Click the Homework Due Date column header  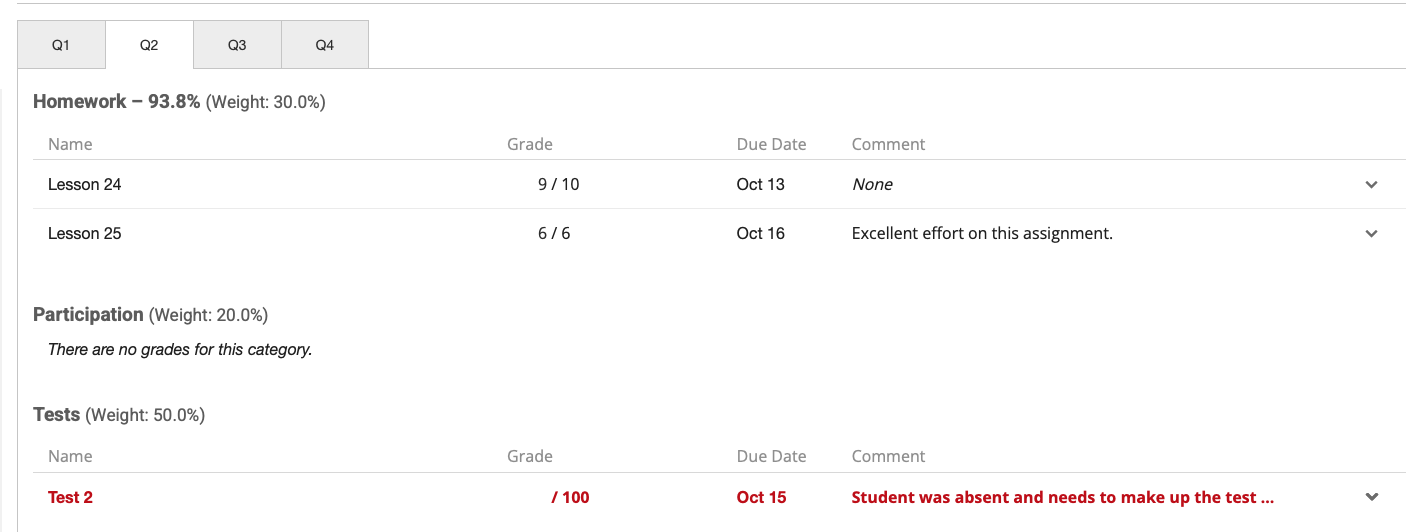771,145
